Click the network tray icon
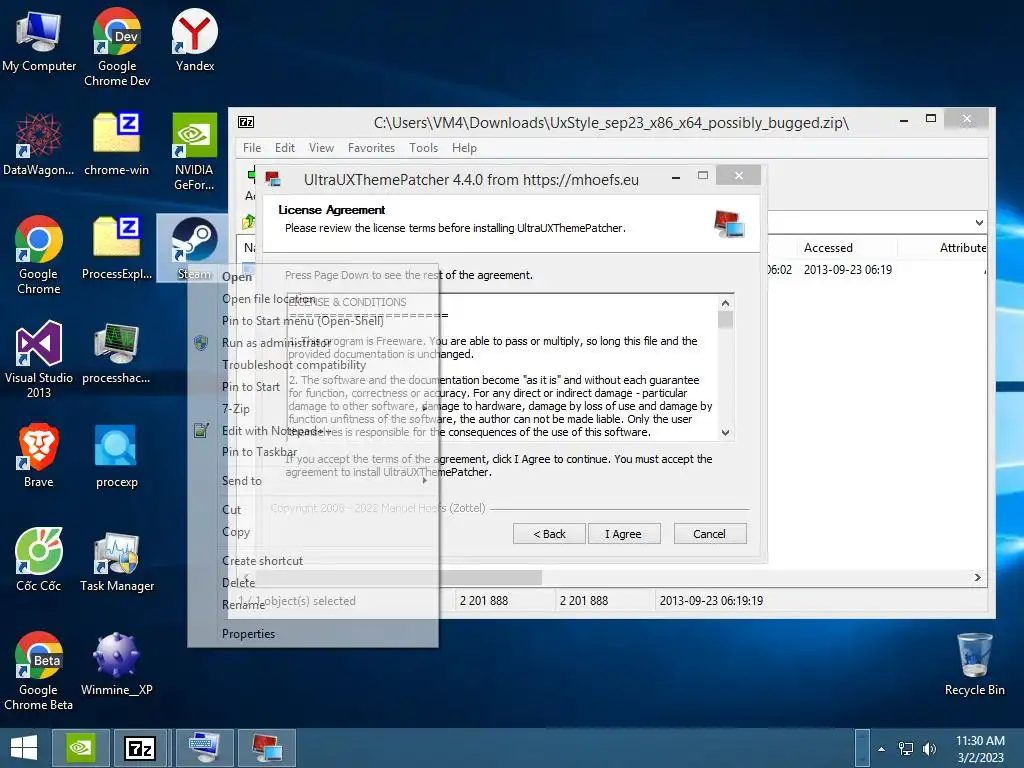 pyautogui.click(x=905, y=749)
